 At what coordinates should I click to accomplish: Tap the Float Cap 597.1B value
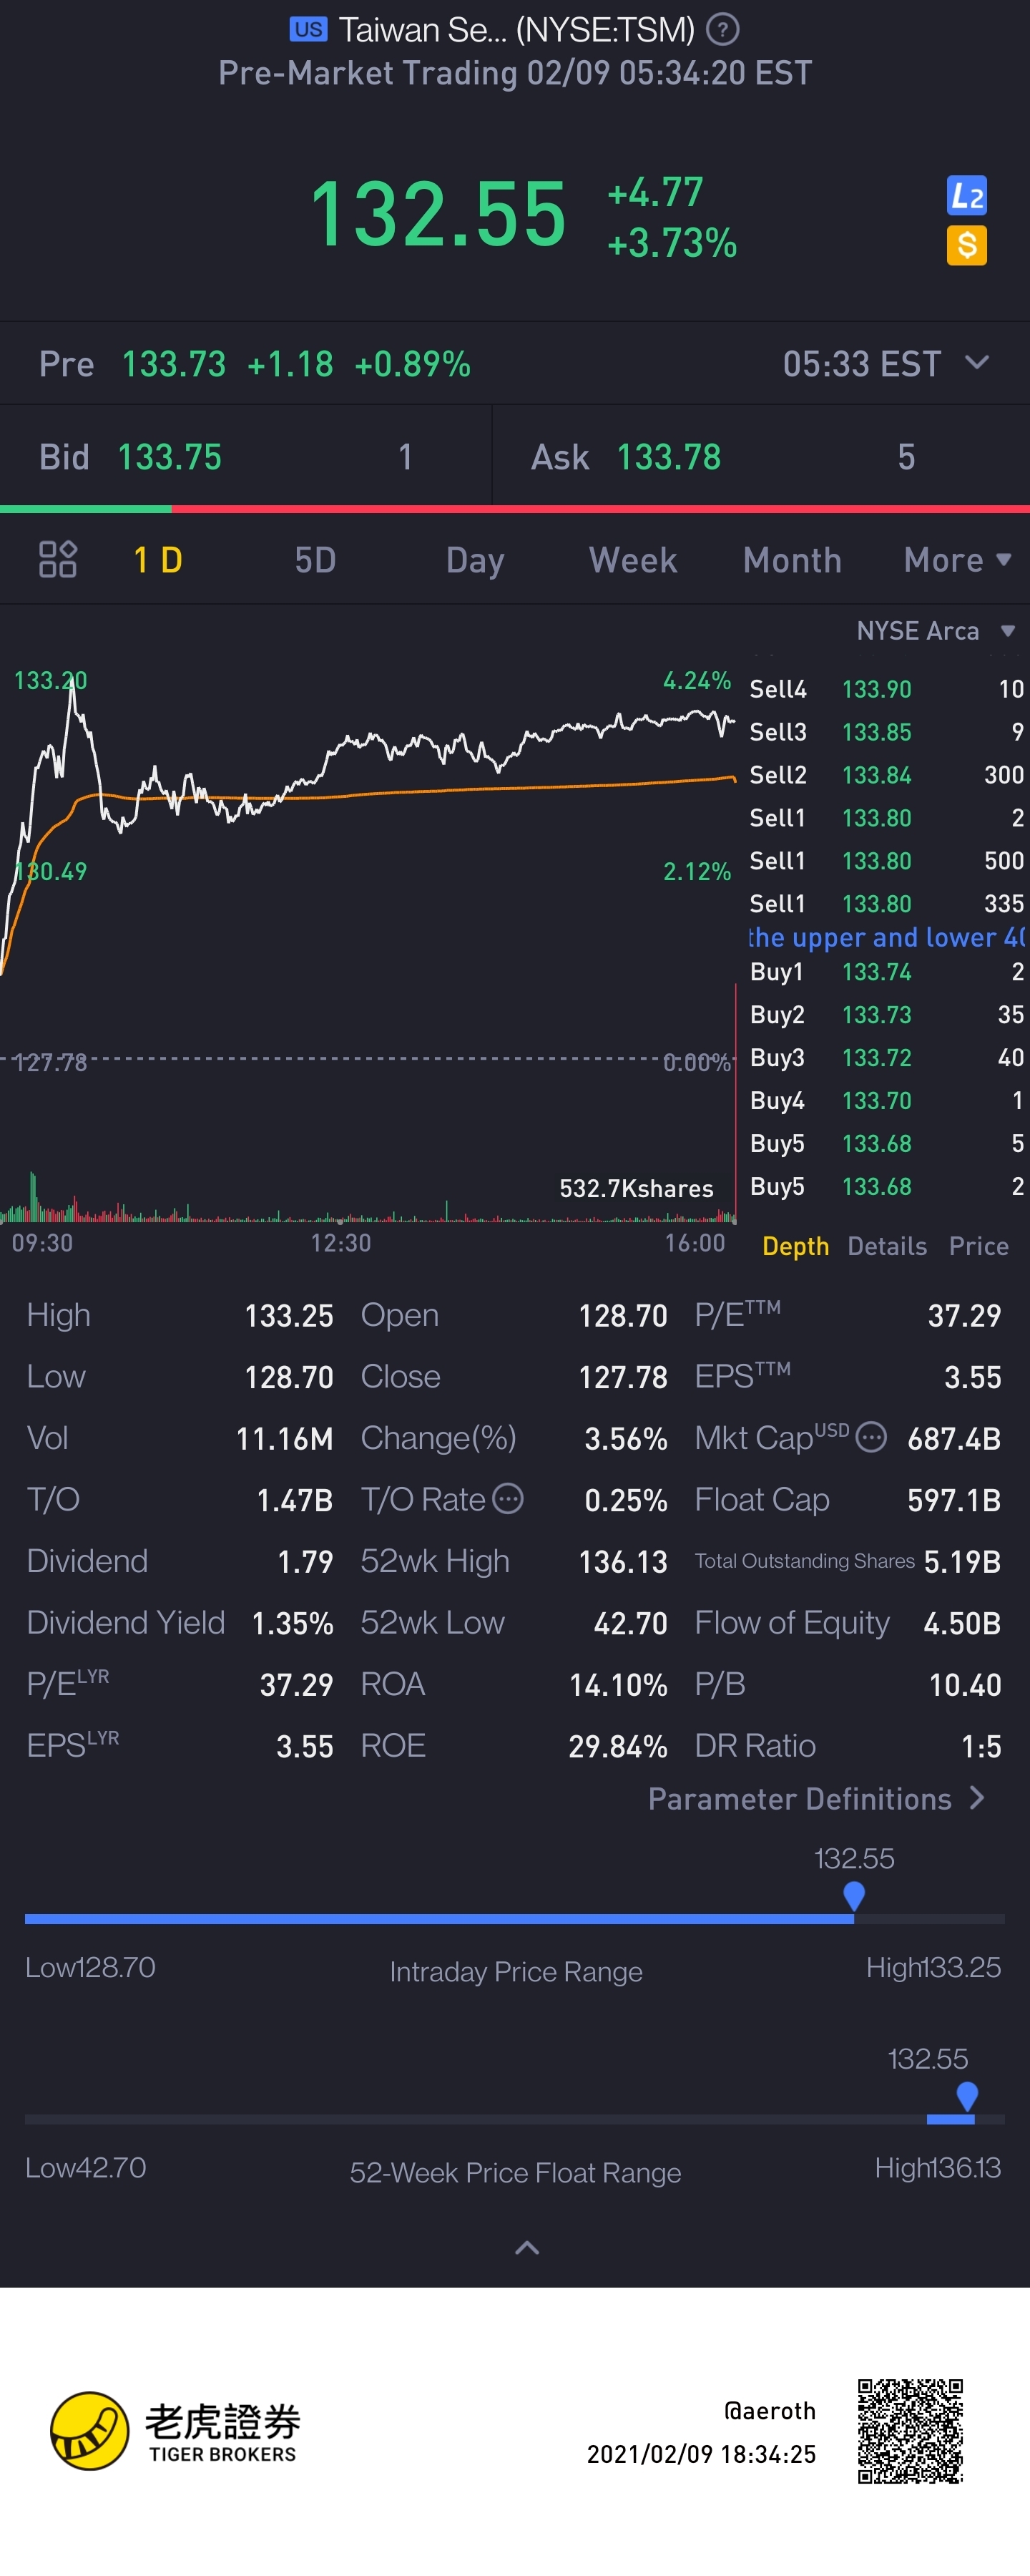click(x=954, y=1500)
